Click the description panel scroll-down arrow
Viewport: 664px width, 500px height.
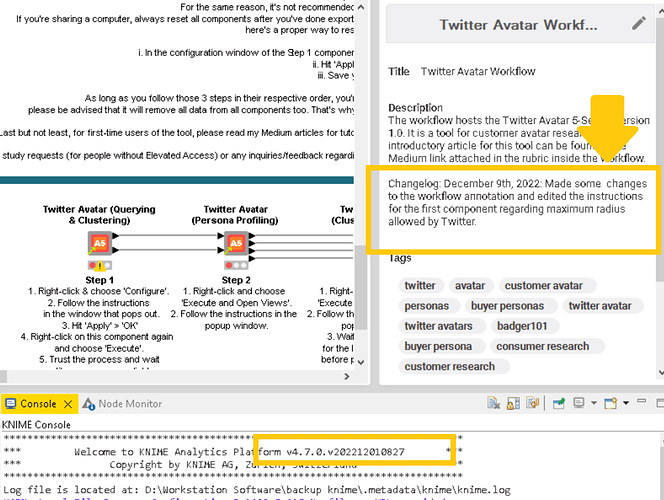(x=661, y=373)
